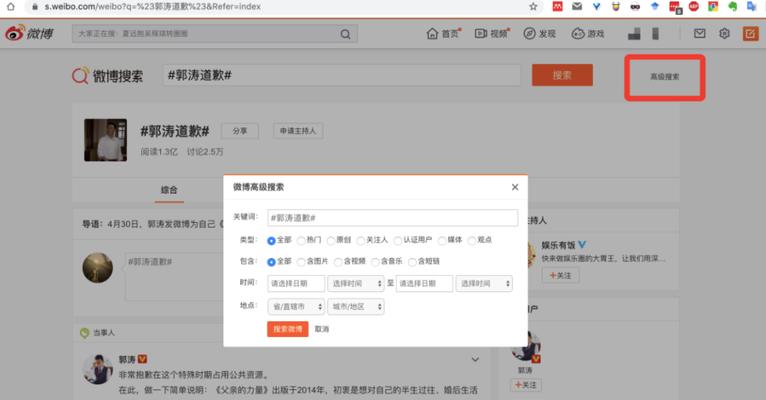Follow 娱乐有饭 with 关注 button
Viewport: 766px width, 400px height.
pyautogui.click(x=560, y=275)
